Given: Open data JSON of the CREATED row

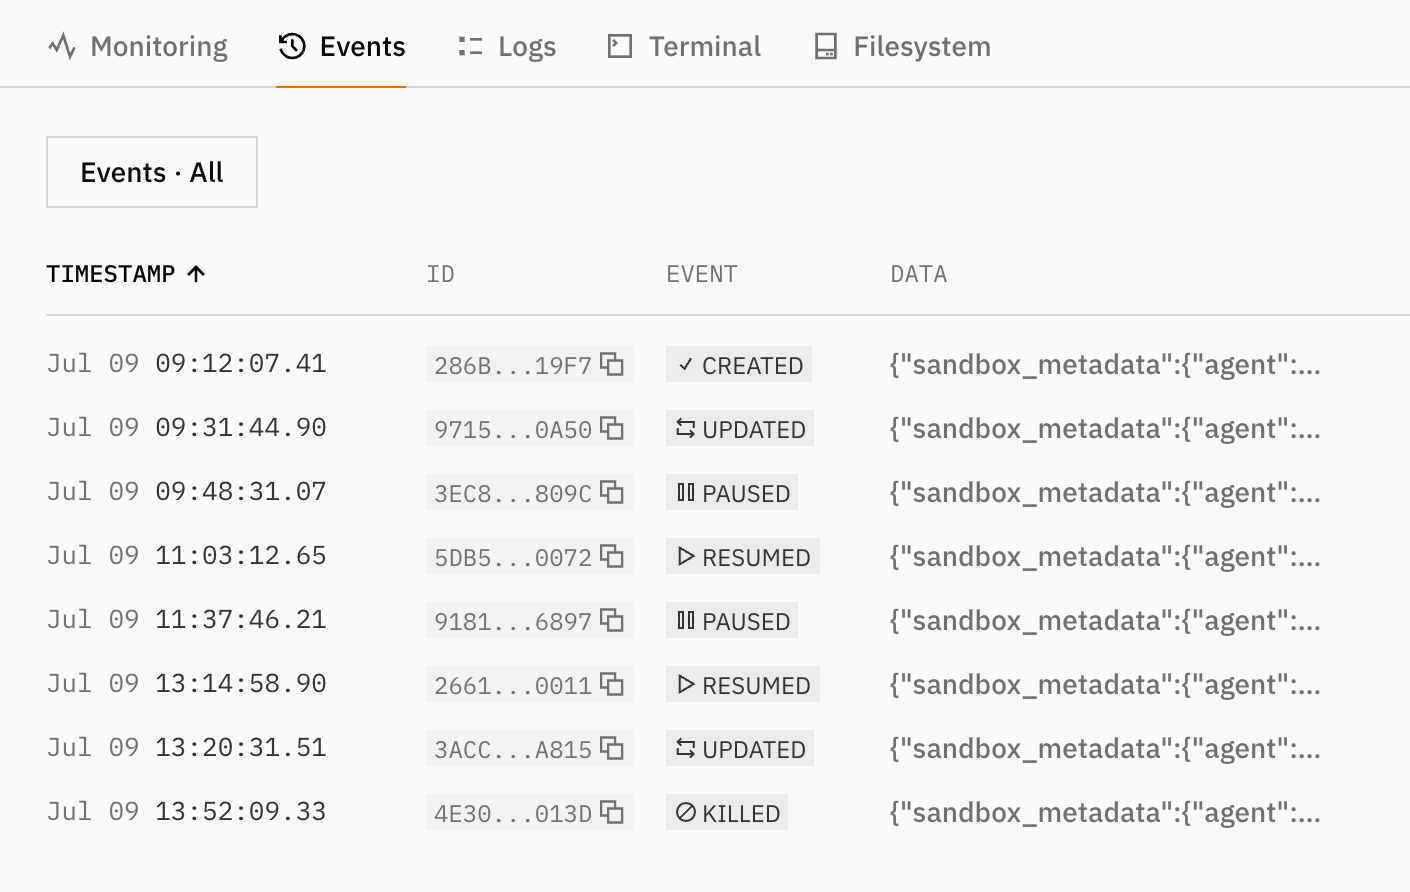Looking at the screenshot, I should pyautogui.click(x=1105, y=365).
